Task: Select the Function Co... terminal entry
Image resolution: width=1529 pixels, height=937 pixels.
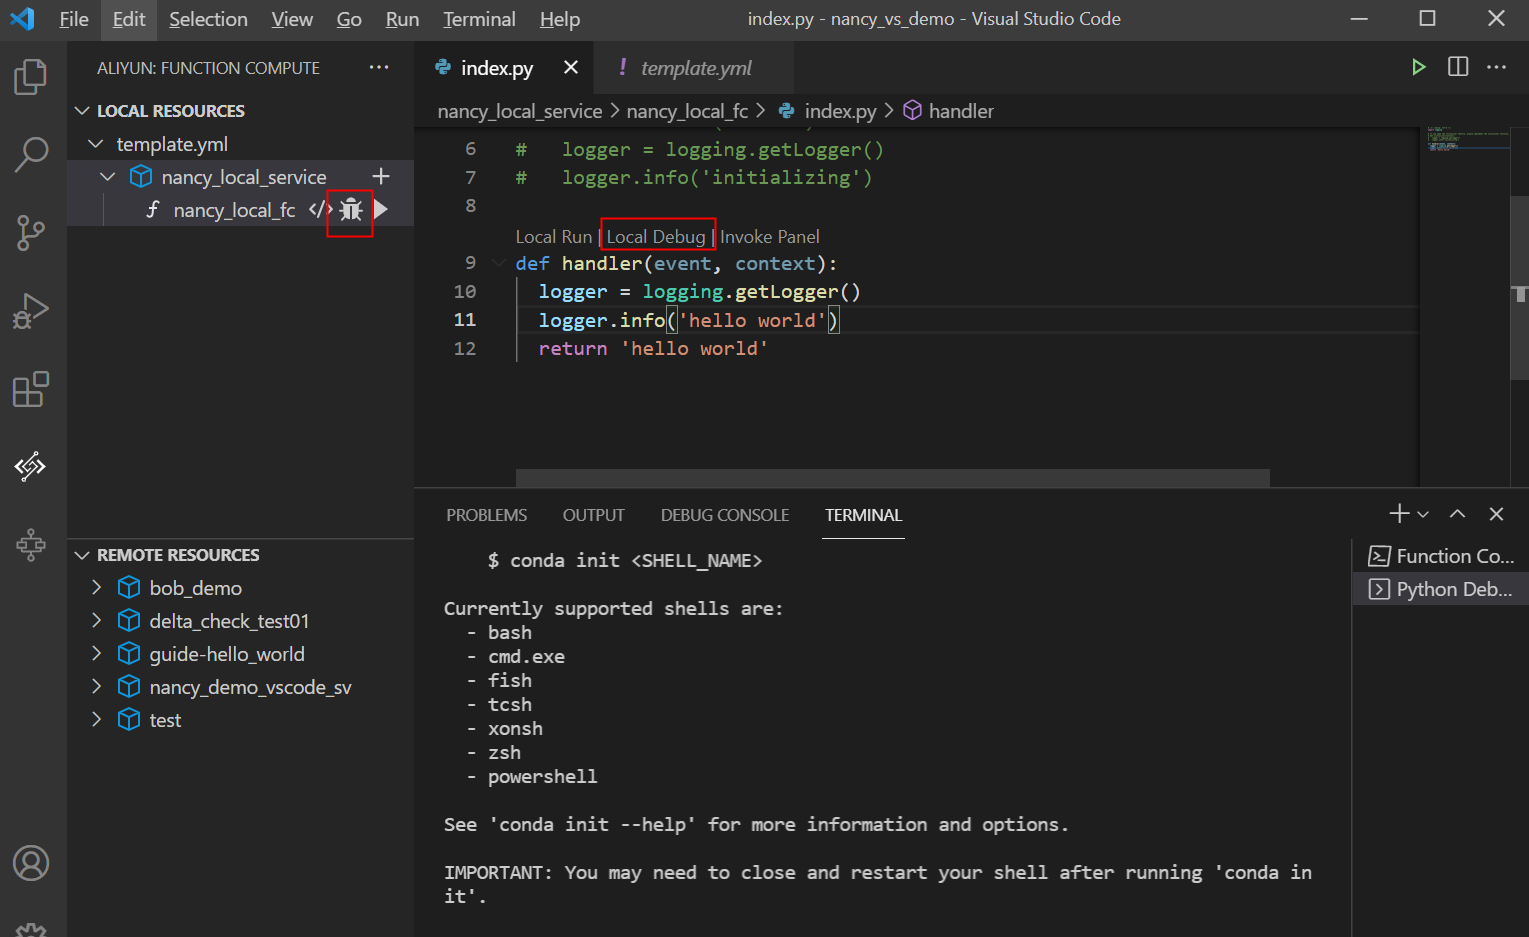Action: 1441,556
